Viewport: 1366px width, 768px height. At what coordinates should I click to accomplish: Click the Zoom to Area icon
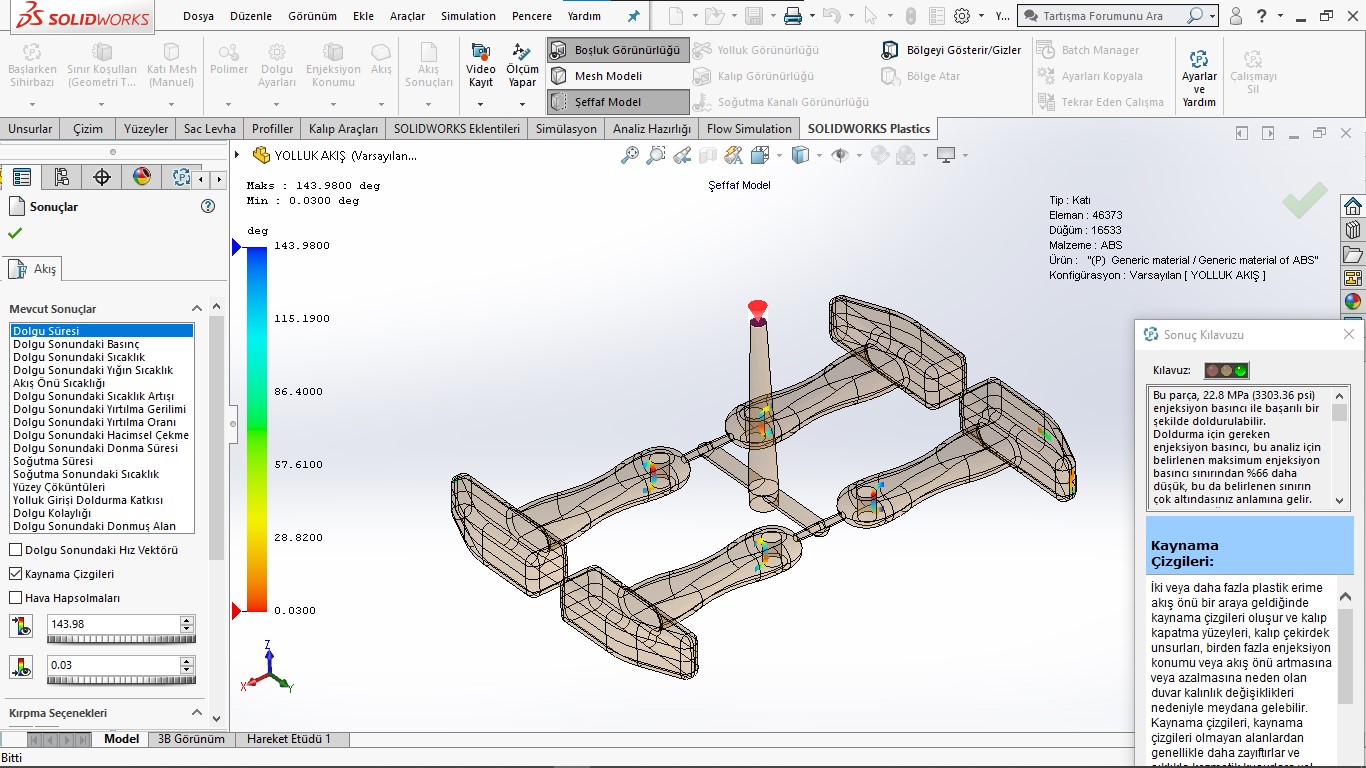tap(656, 155)
